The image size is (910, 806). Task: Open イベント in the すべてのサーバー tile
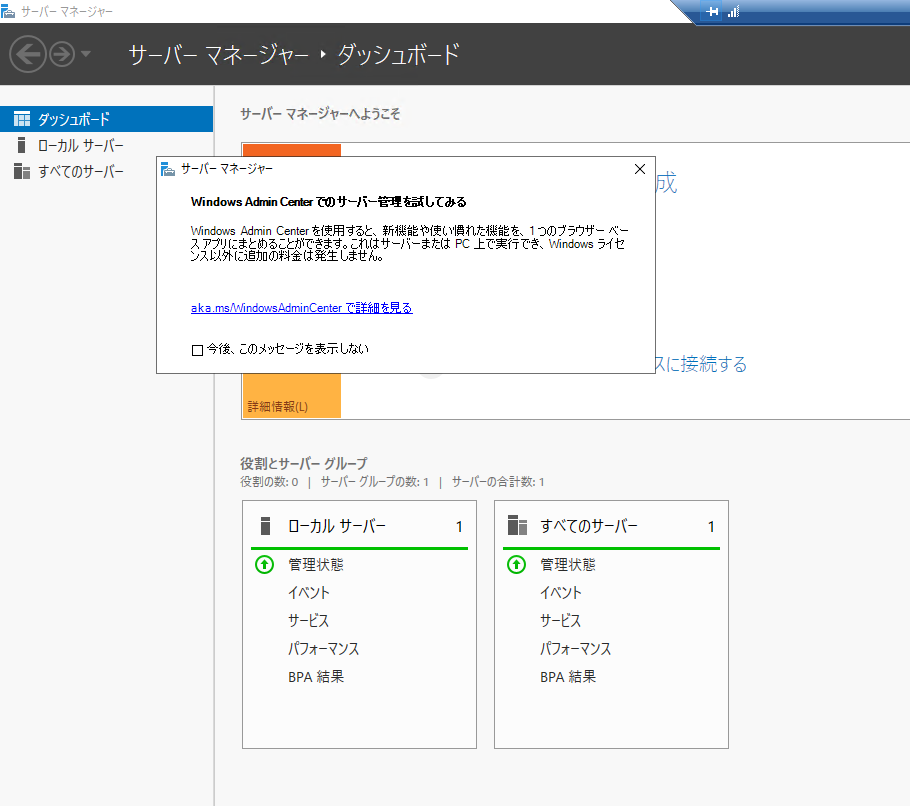tap(561, 592)
